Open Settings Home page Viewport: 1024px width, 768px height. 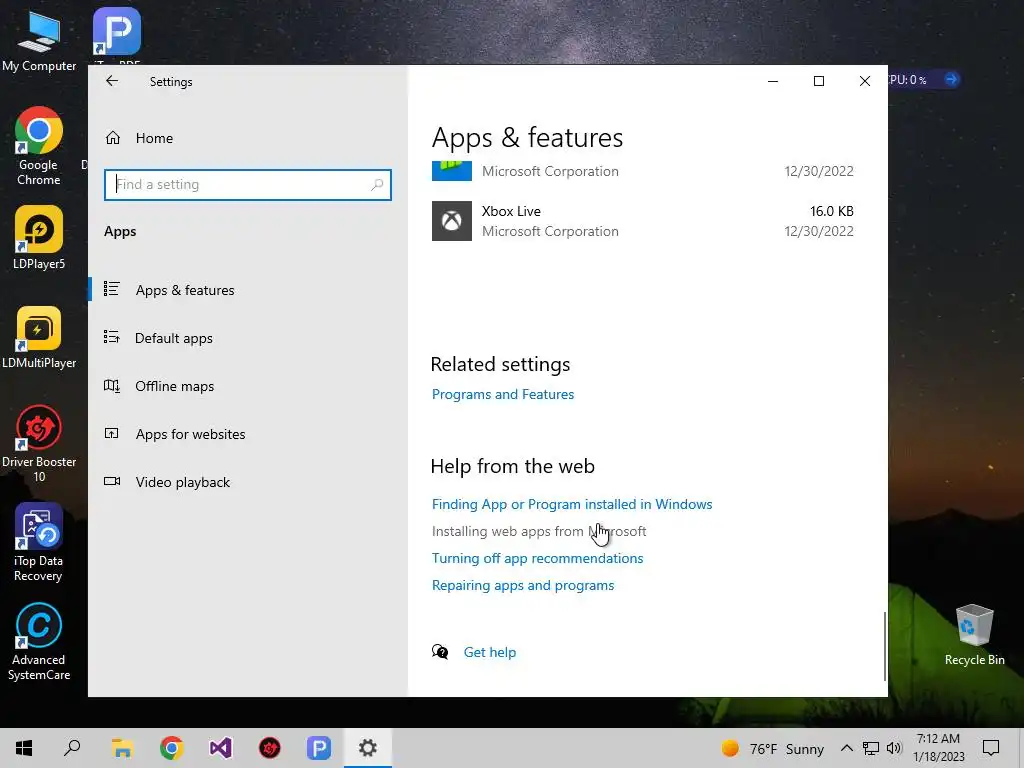click(154, 138)
